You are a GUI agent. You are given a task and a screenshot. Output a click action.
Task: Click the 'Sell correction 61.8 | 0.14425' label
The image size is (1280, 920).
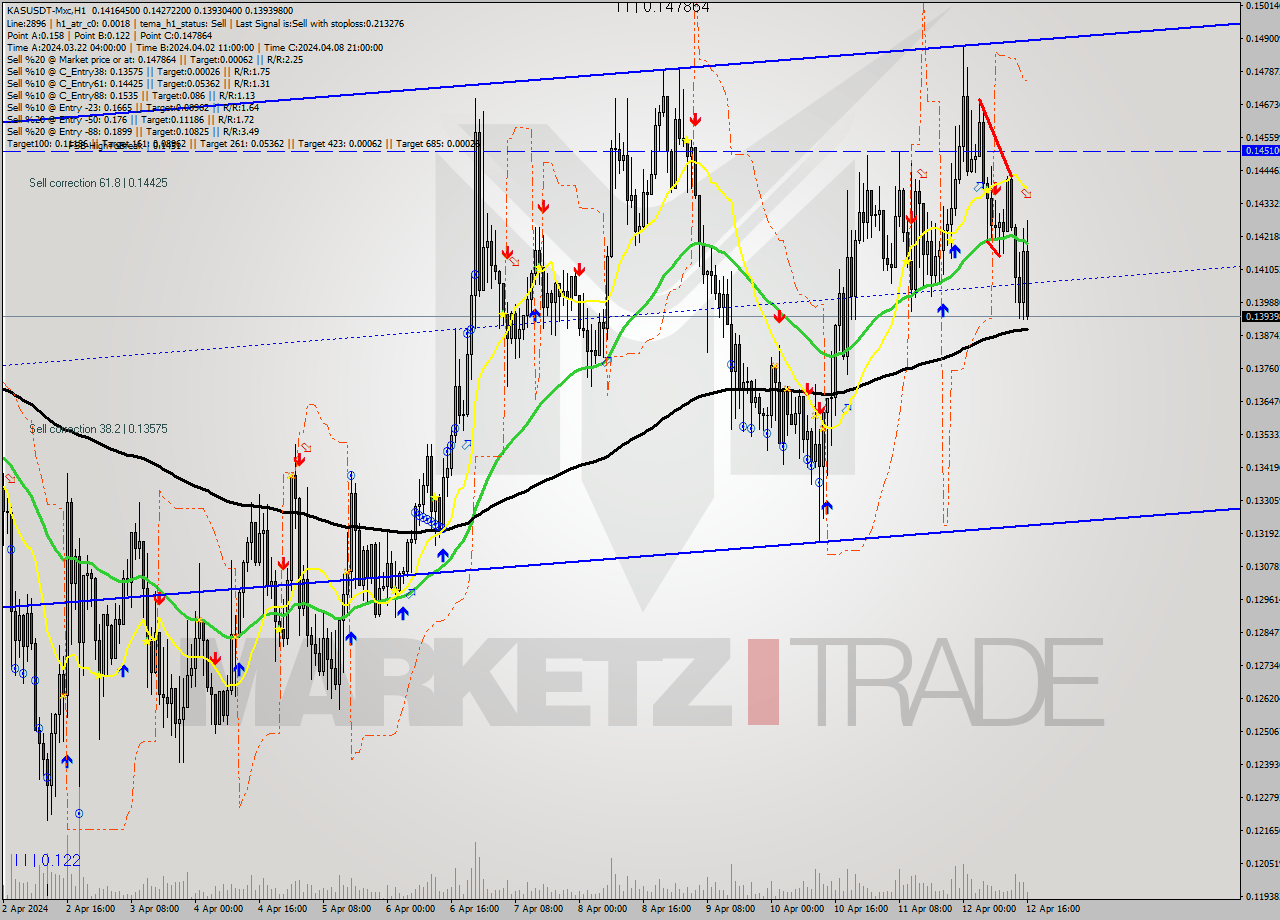coord(98,183)
